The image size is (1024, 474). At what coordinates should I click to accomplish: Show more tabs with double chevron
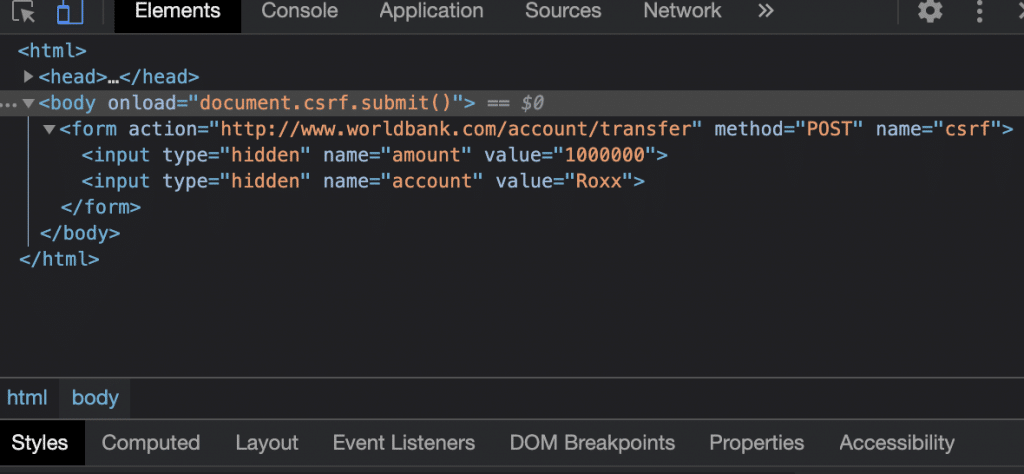tap(766, 11)
